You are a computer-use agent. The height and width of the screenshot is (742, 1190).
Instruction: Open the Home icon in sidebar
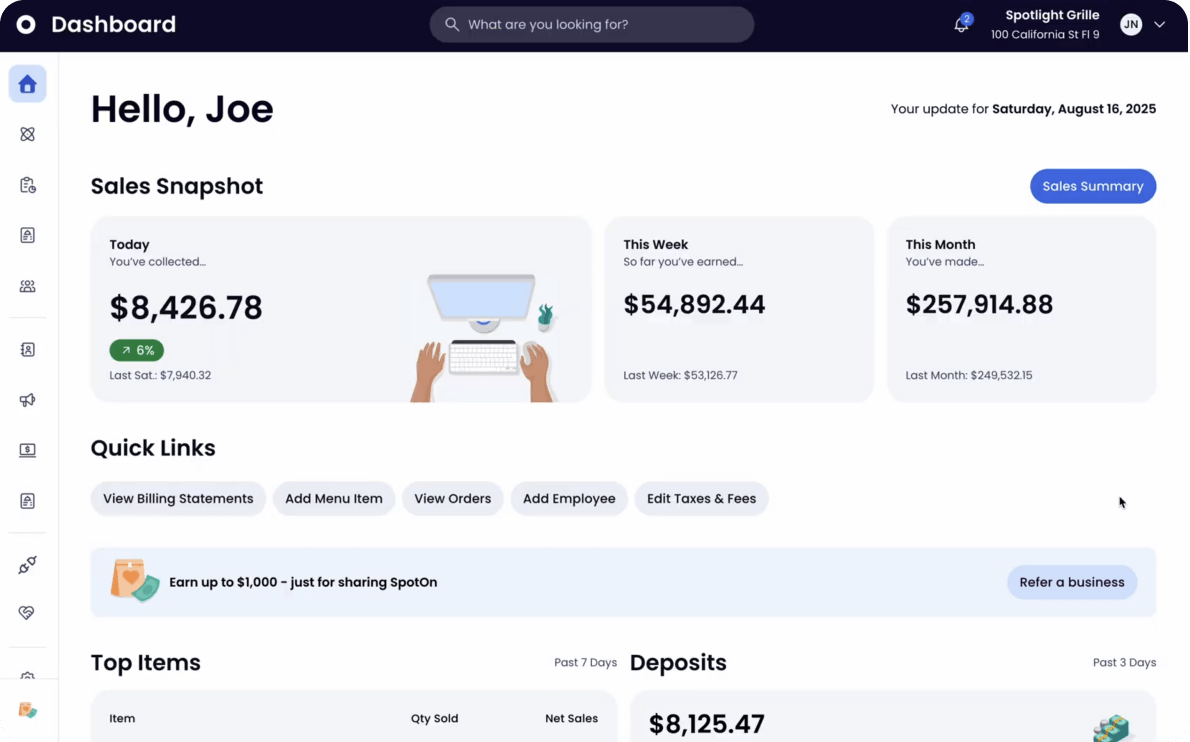(27, 83)
